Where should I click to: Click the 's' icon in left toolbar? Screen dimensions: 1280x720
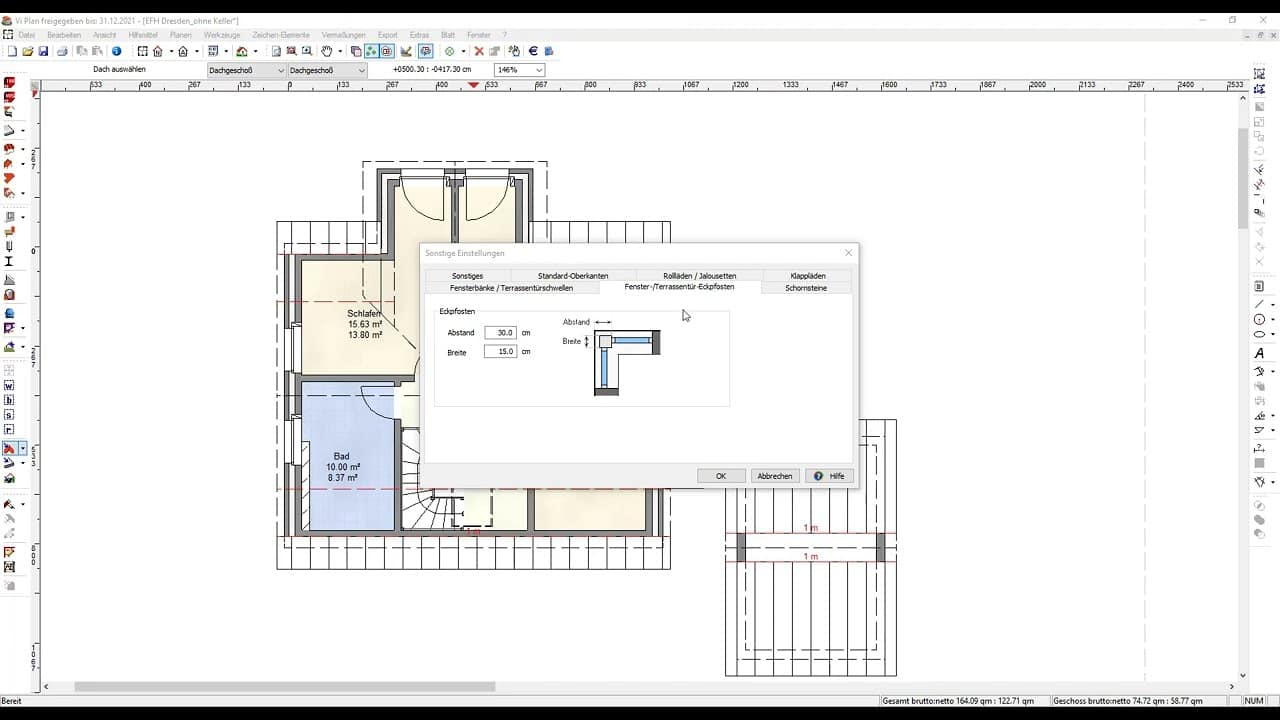click(9, 415)
